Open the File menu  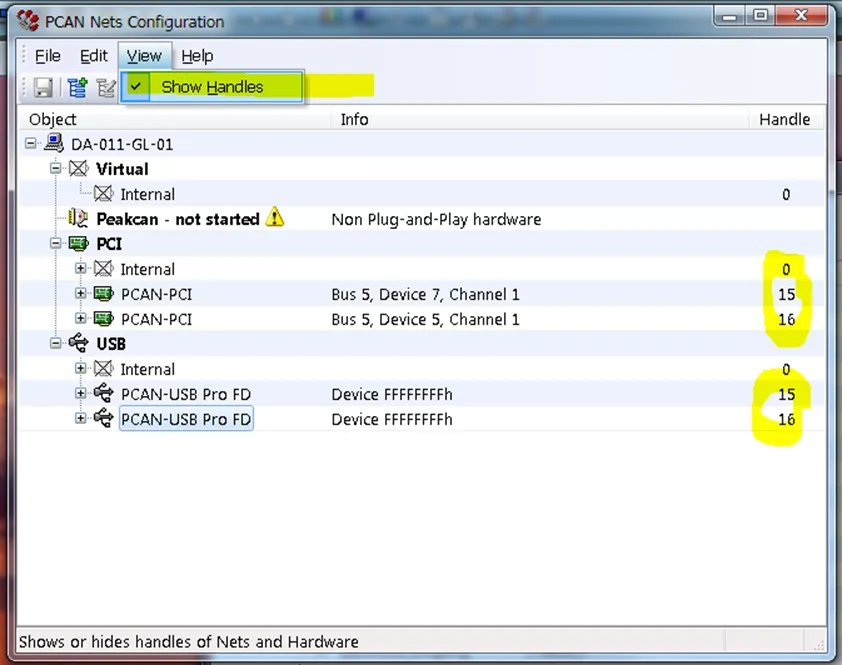tap(48, 56)
